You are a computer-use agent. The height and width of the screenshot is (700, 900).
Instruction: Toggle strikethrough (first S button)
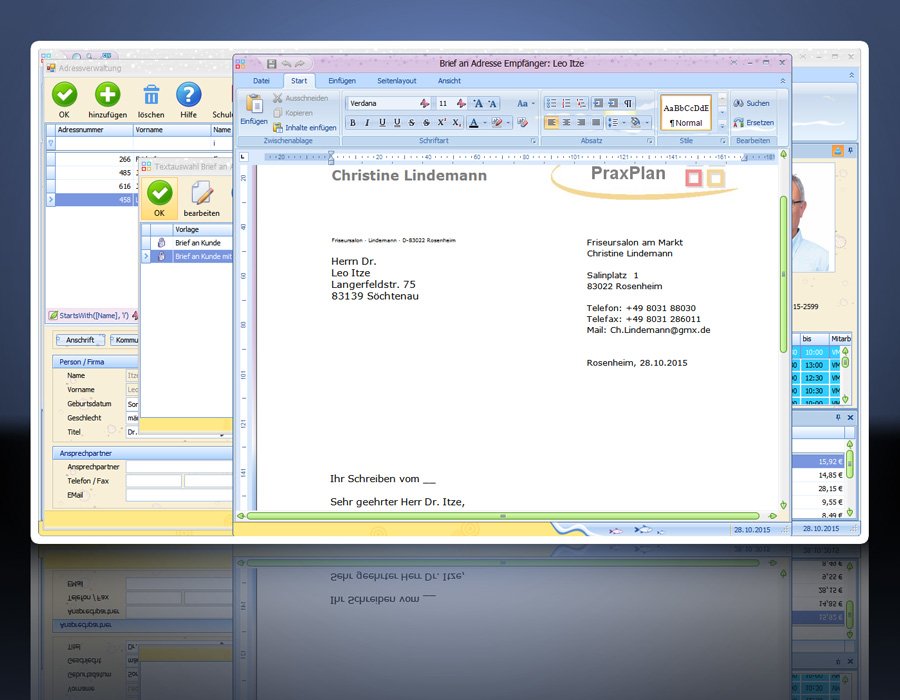412,122
